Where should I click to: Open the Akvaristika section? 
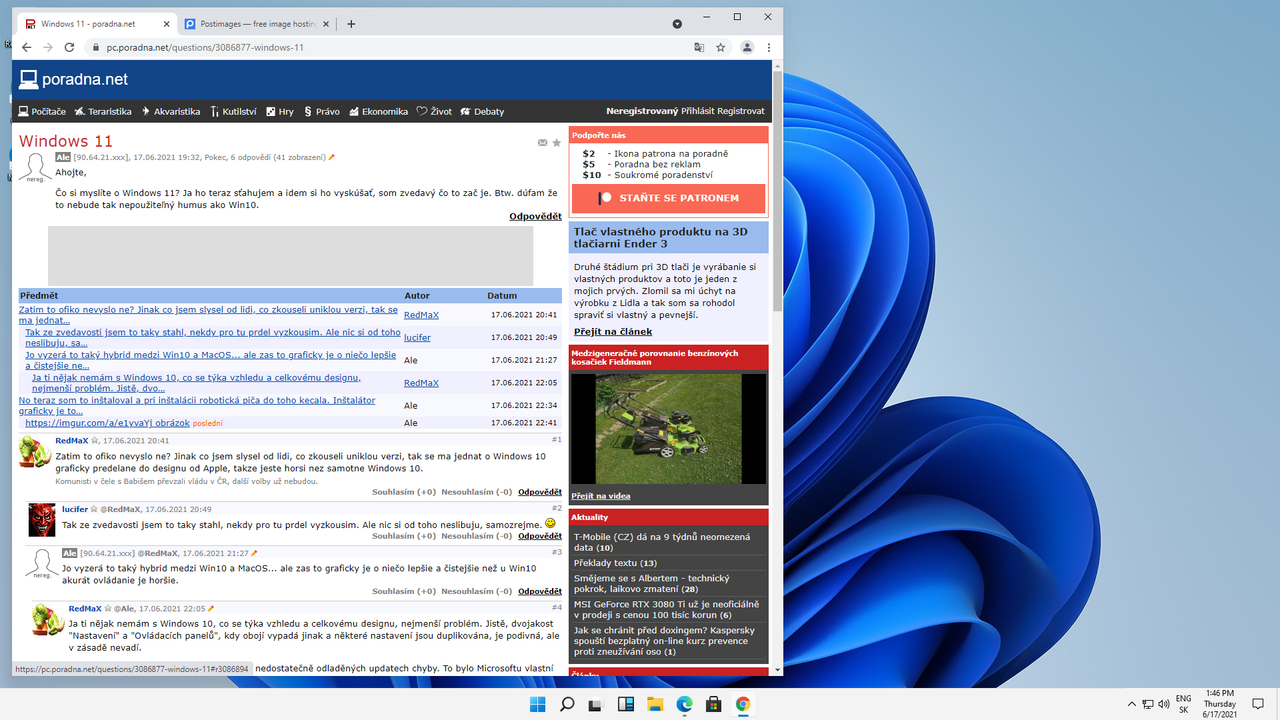(171, 111)
